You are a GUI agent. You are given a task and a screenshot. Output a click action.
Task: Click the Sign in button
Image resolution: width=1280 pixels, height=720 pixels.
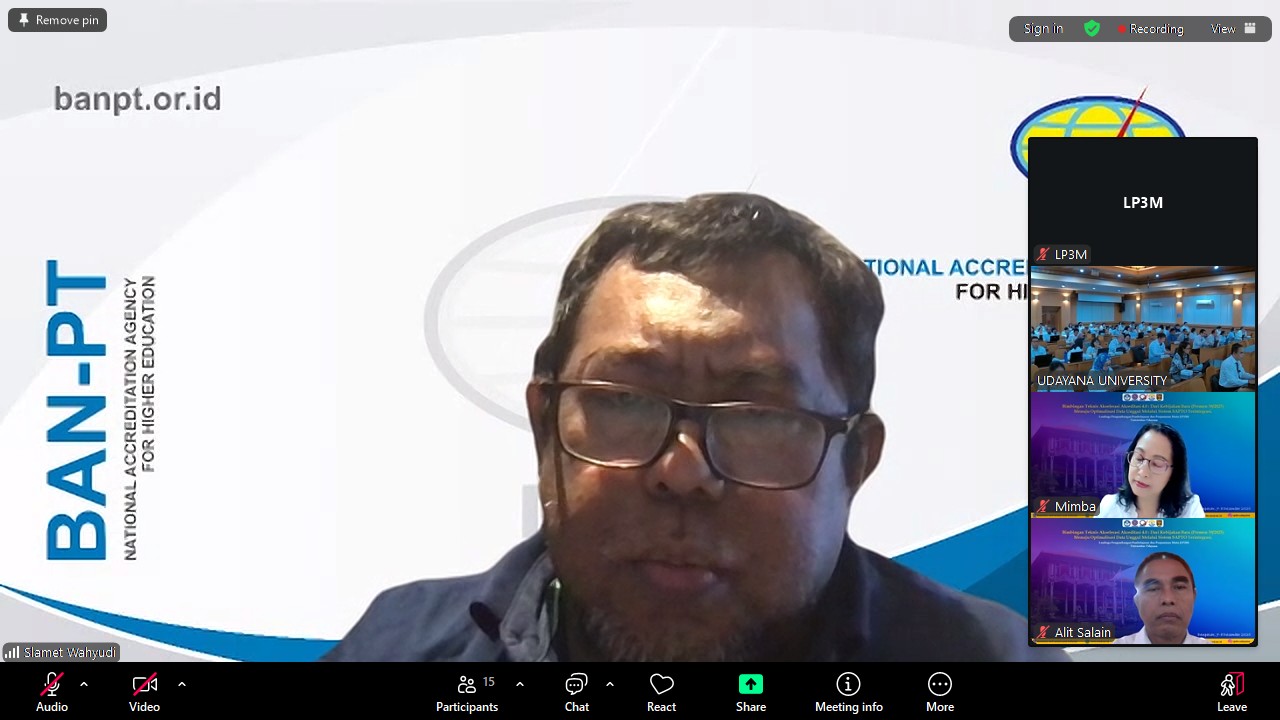click(x=1043, y=29)
